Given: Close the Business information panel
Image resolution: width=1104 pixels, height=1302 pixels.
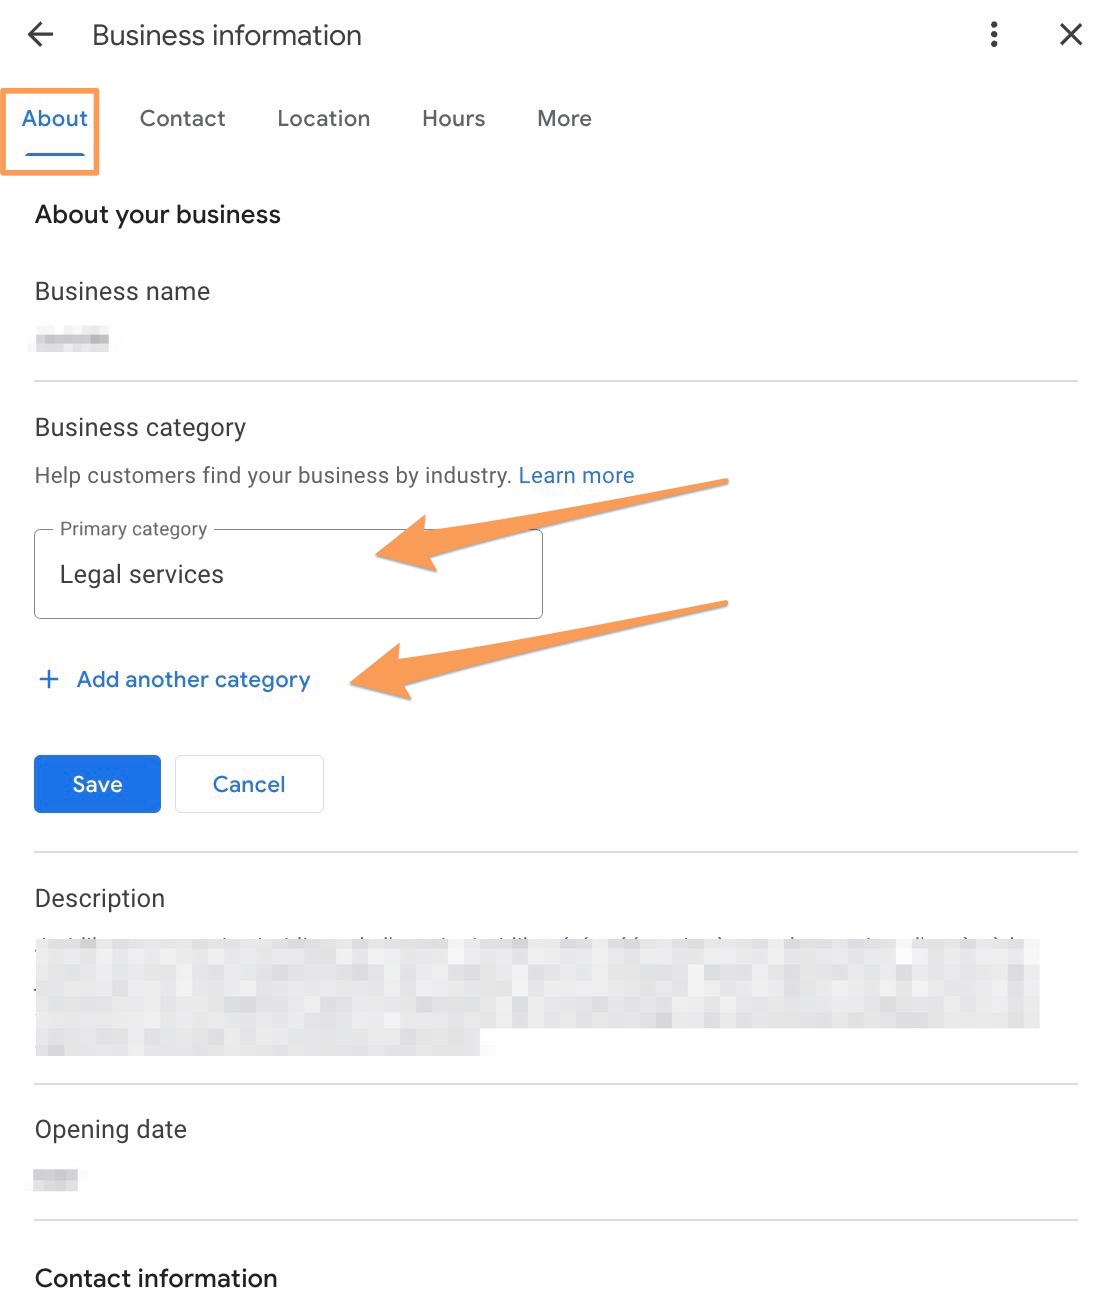Looking at the screenshot, I should [1070, 35].
